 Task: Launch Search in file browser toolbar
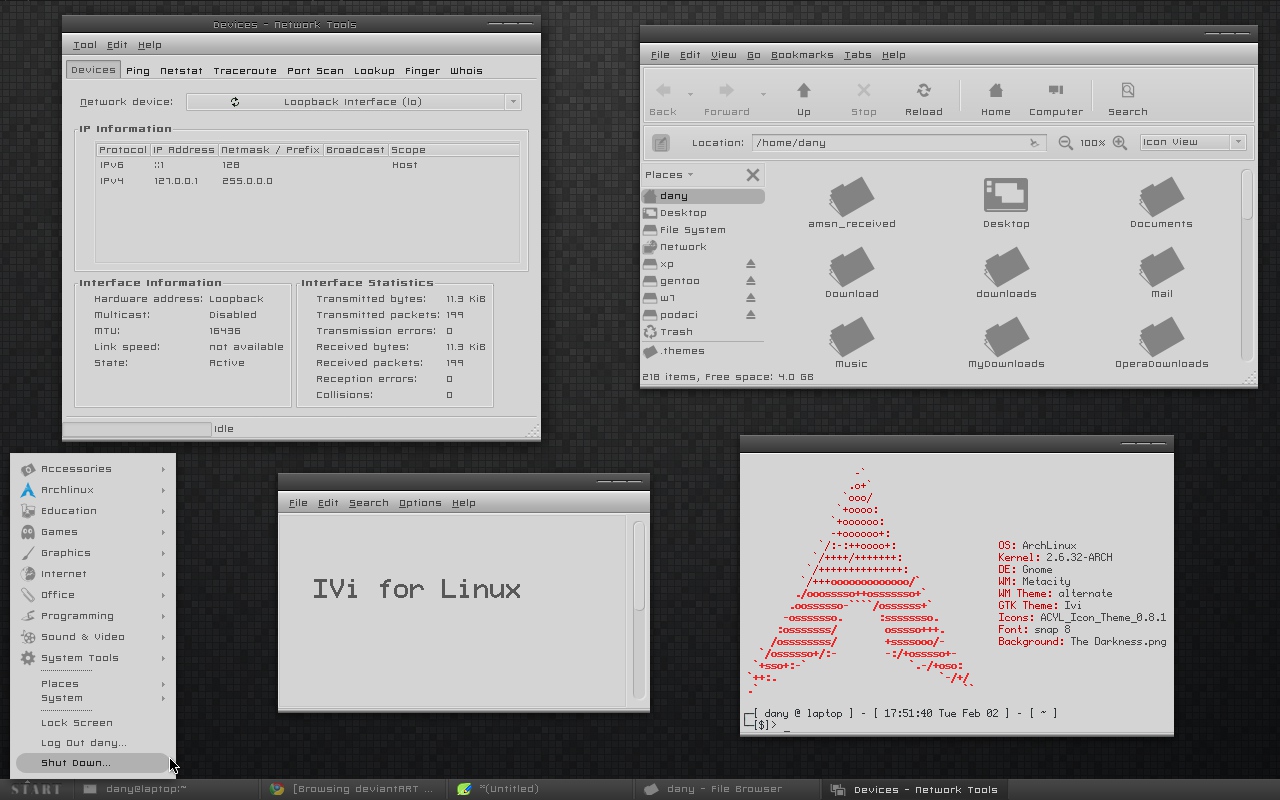[x=1127, y=99]
